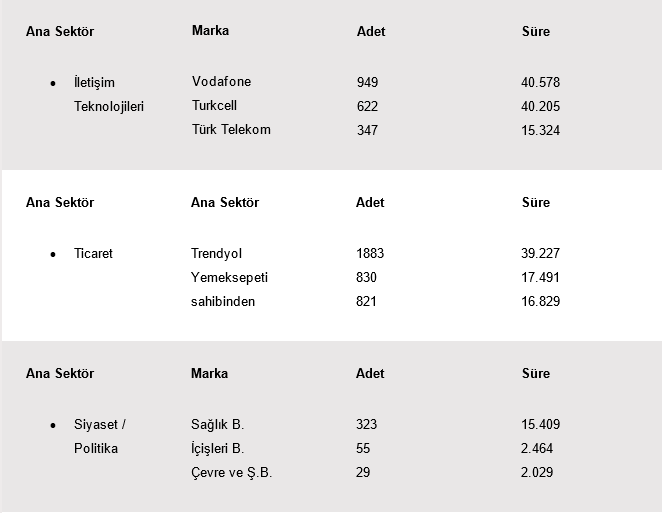The image size is (662, 513).
Task: Select the count value 830 for Yemeksepeti
Action: [366, 278]
